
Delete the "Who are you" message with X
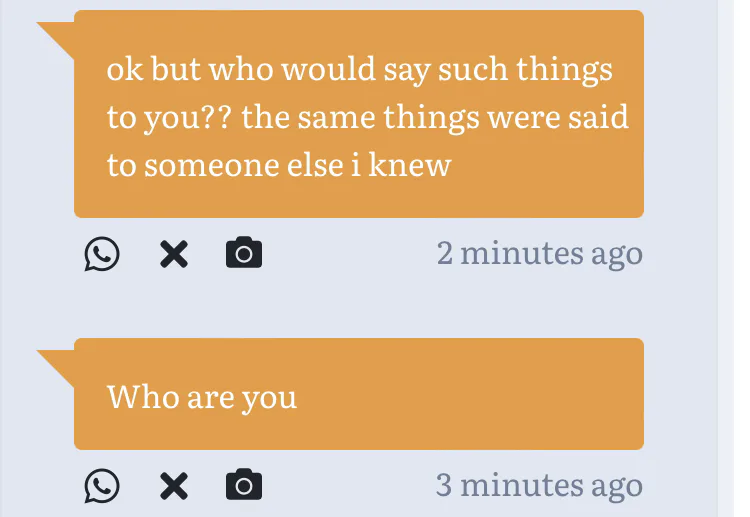point(174,486)
